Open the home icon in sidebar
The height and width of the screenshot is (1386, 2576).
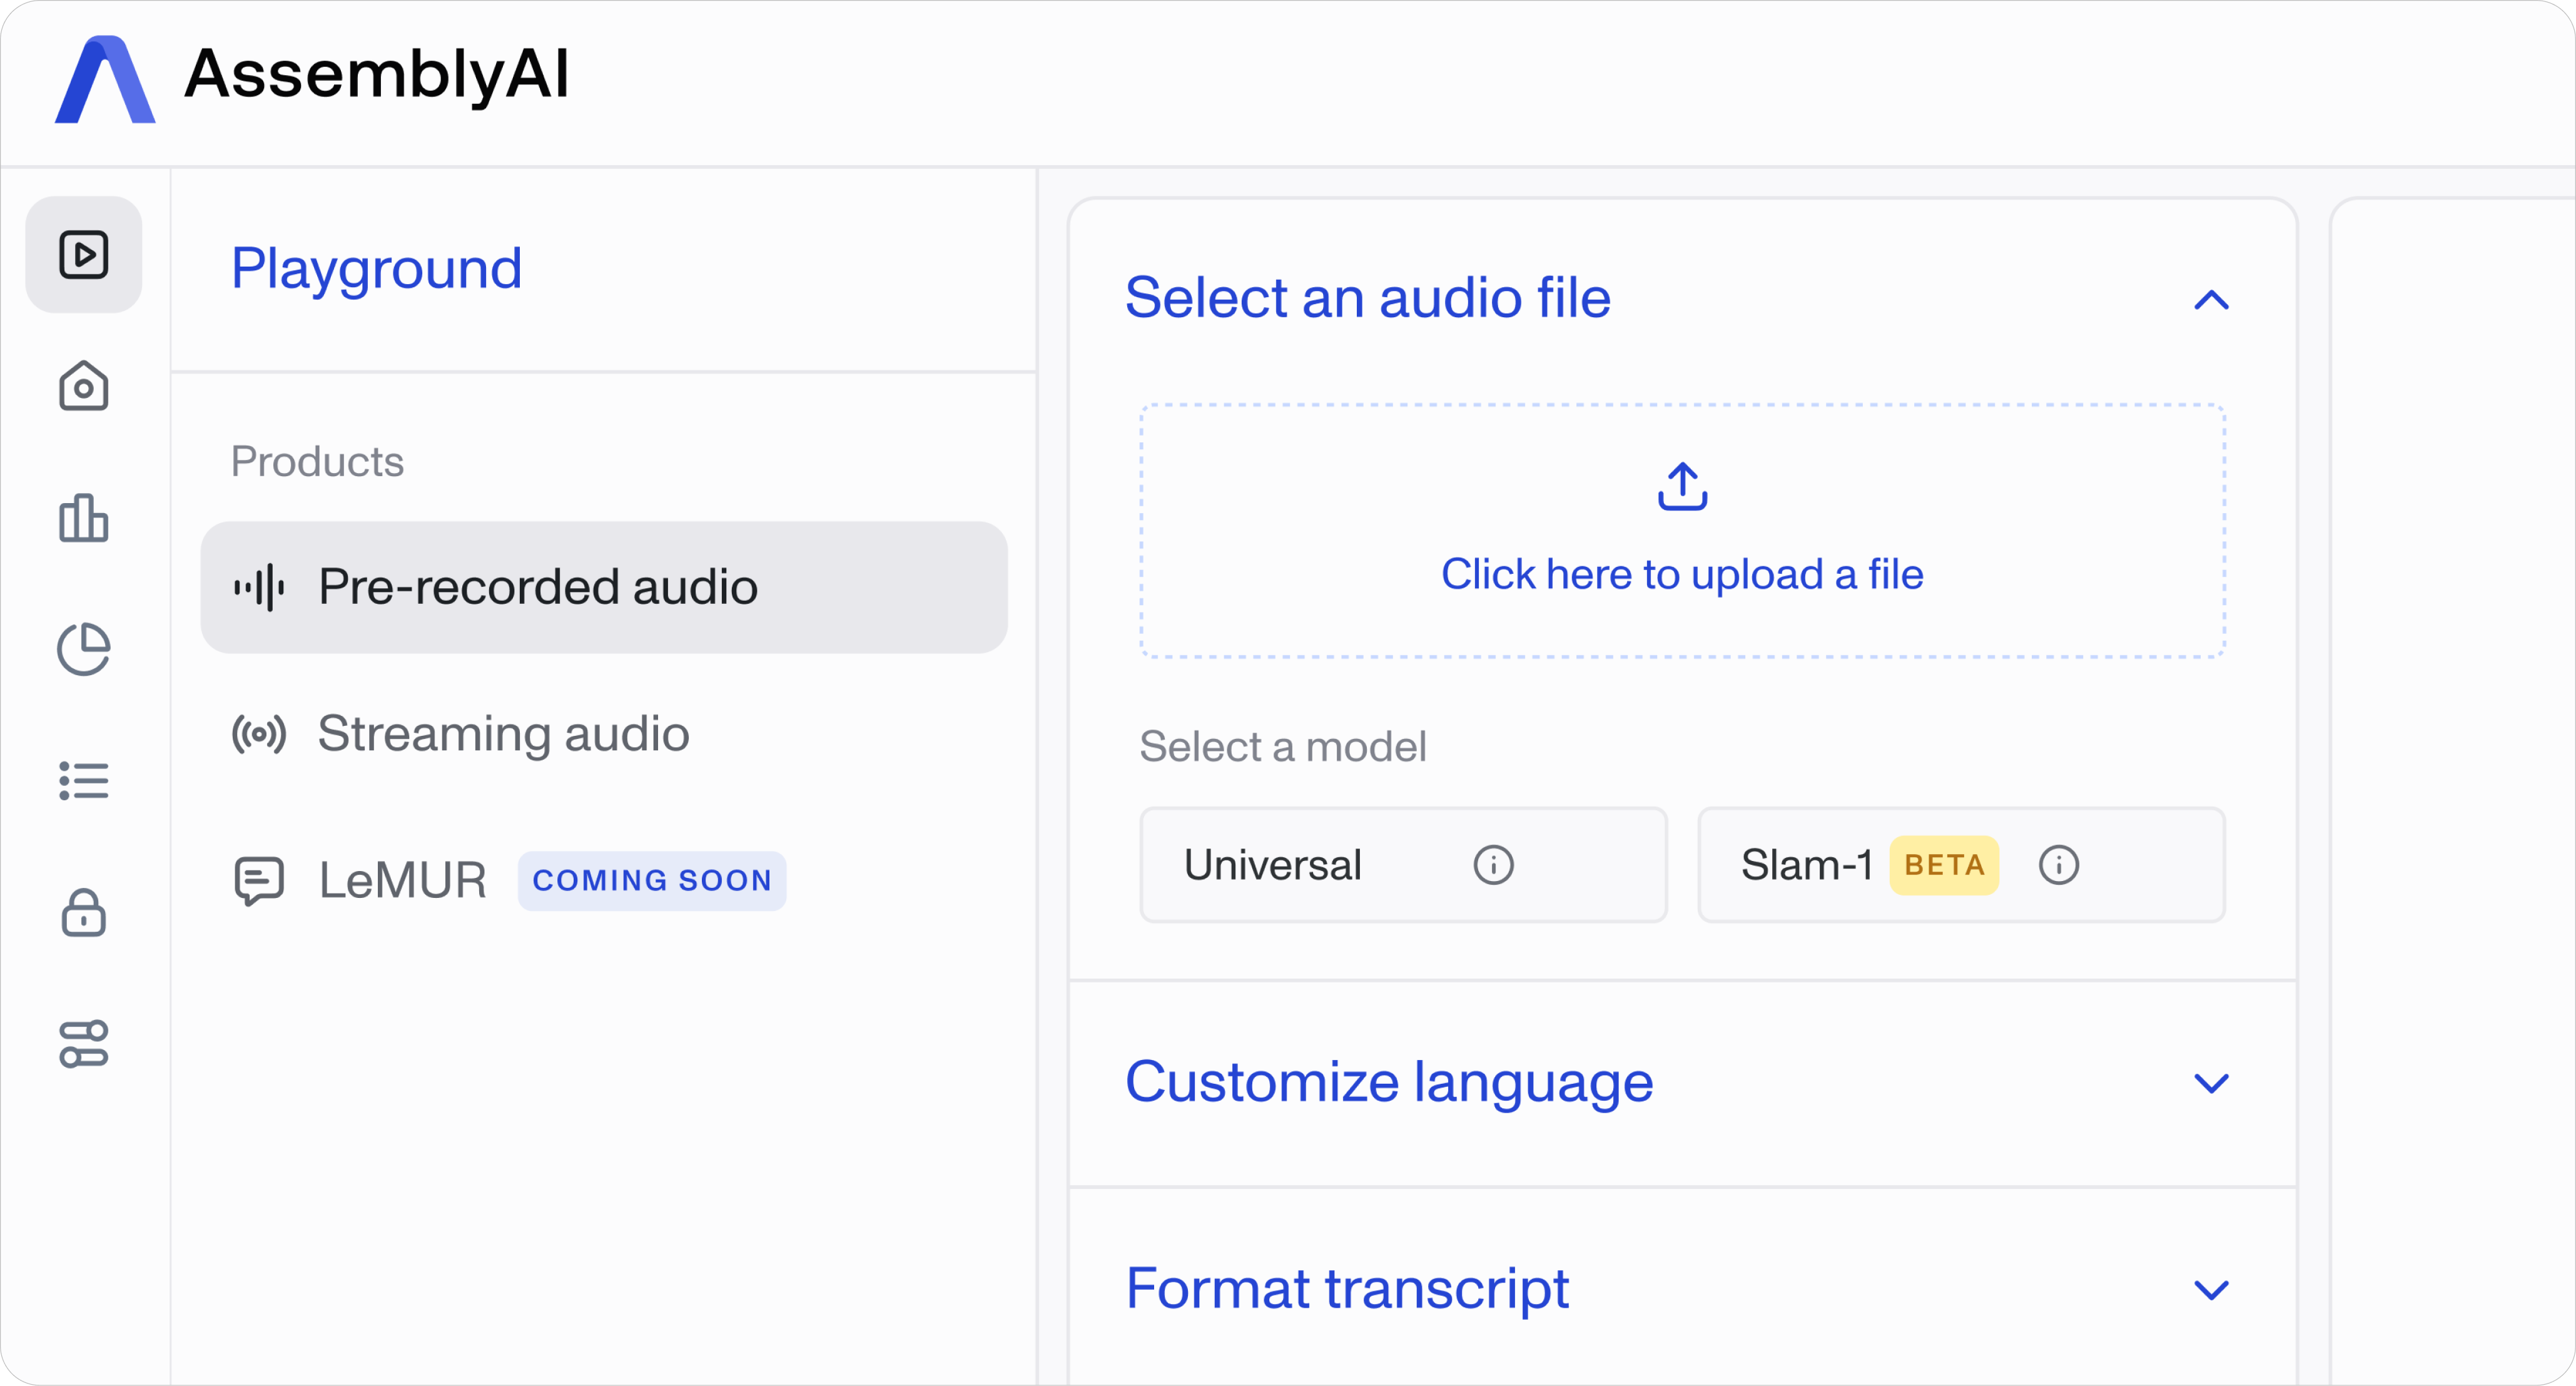click(x=84, y=386)
